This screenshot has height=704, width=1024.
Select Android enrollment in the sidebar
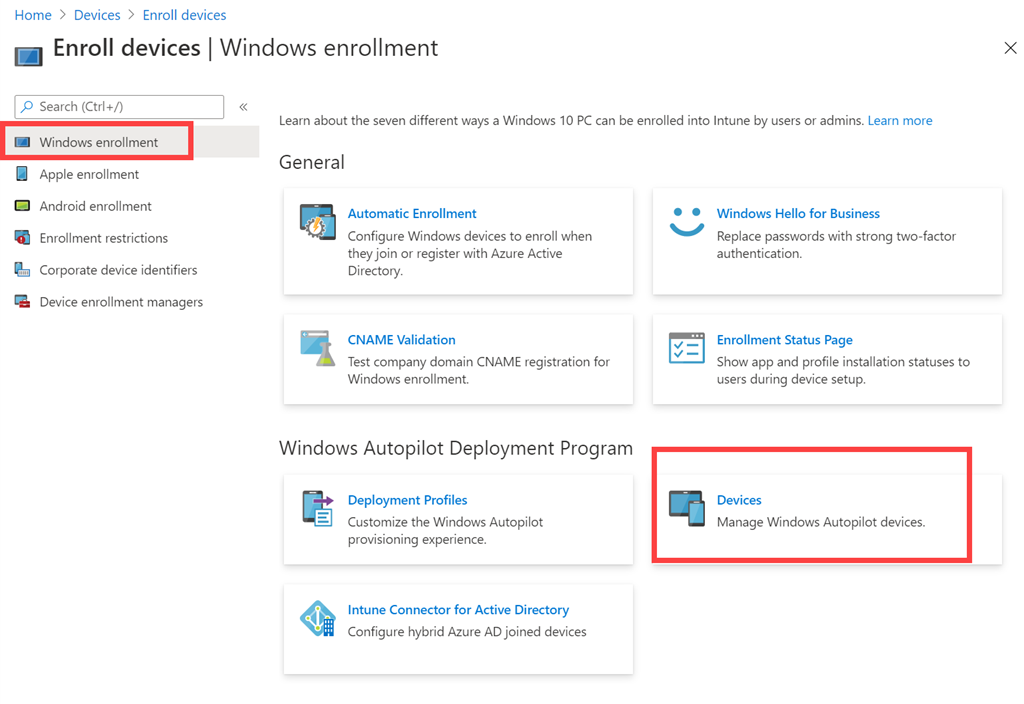point(95,206)
